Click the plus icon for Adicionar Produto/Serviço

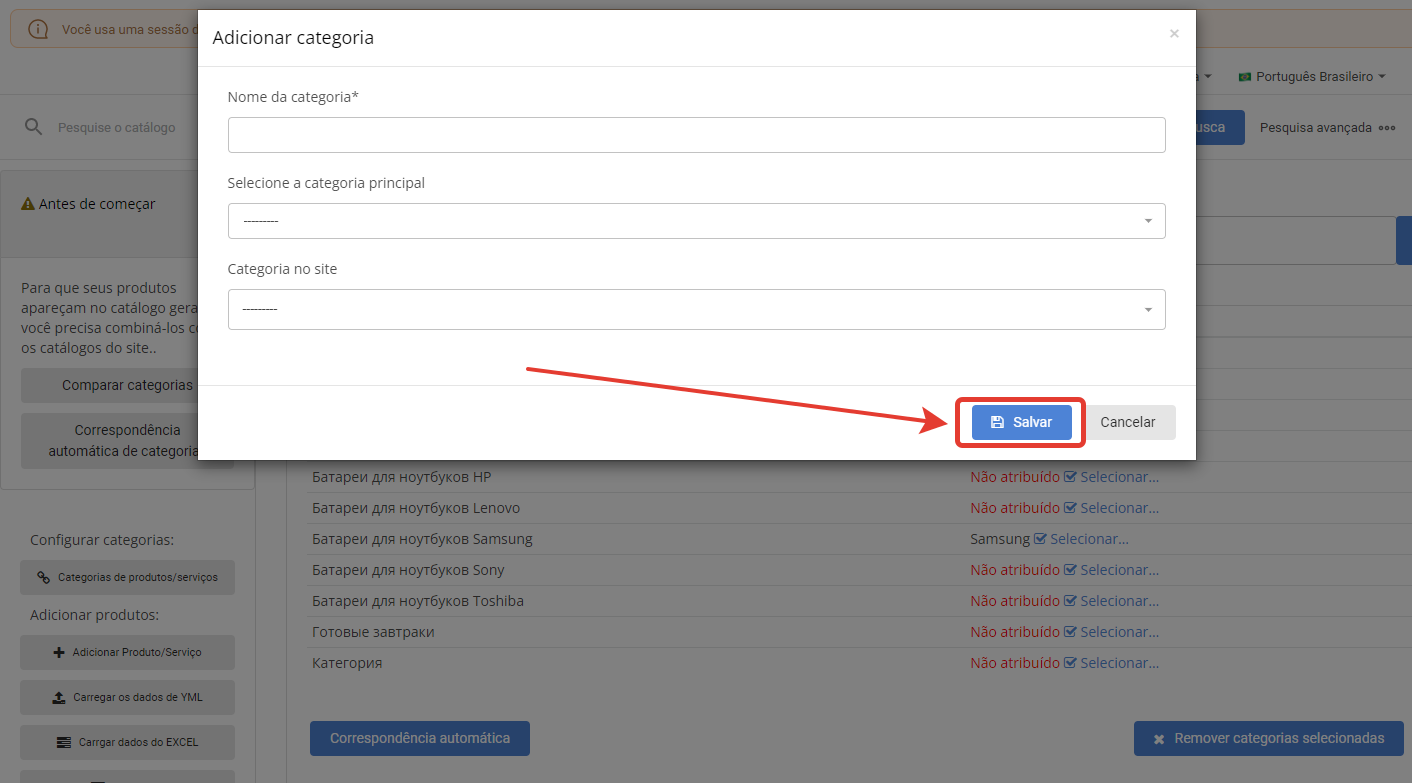[x=59, y=652]
